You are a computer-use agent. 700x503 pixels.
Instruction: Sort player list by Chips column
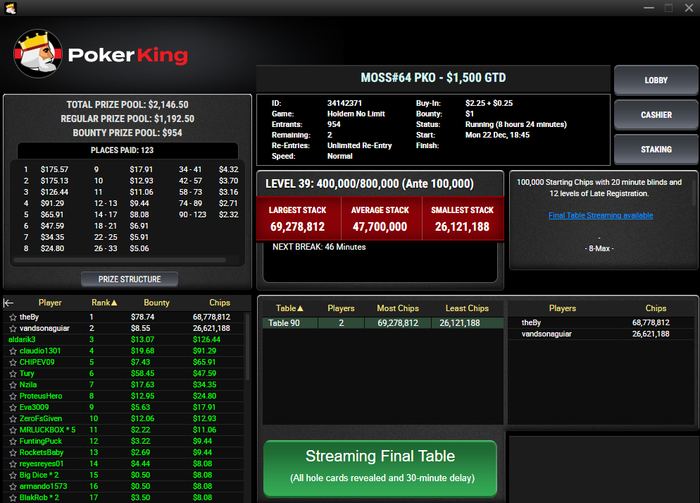(220, 303)
